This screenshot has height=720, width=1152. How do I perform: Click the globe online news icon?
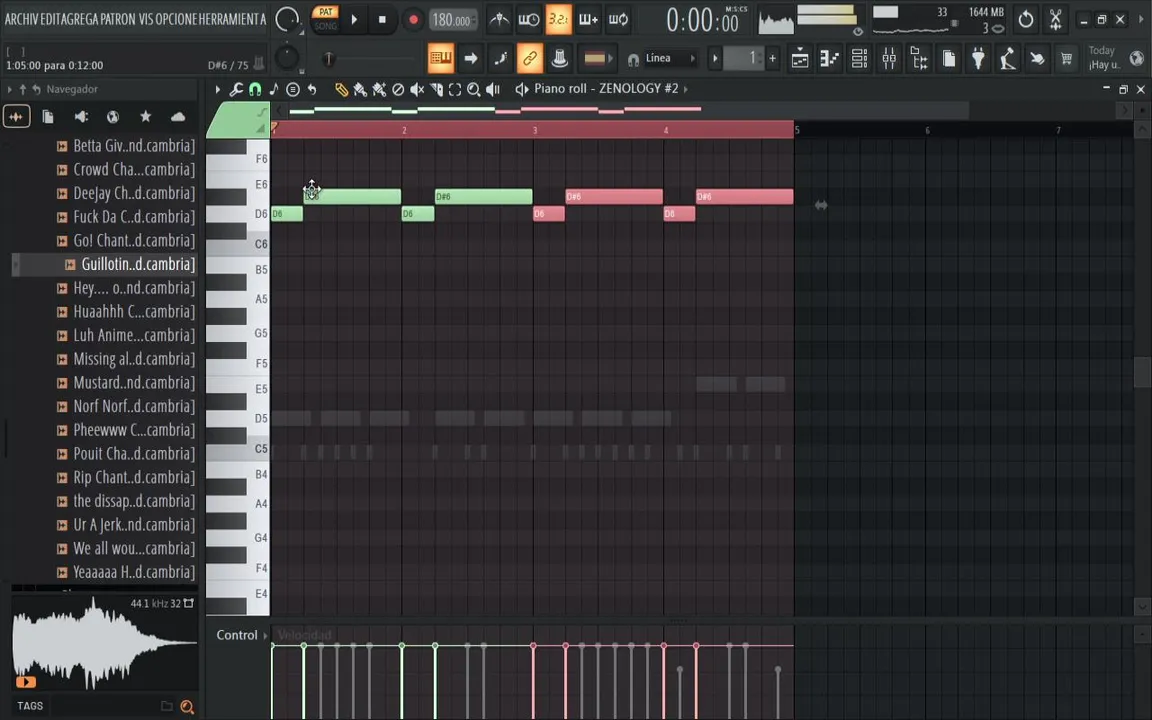pyautogui.click(x=1137, y=59)
